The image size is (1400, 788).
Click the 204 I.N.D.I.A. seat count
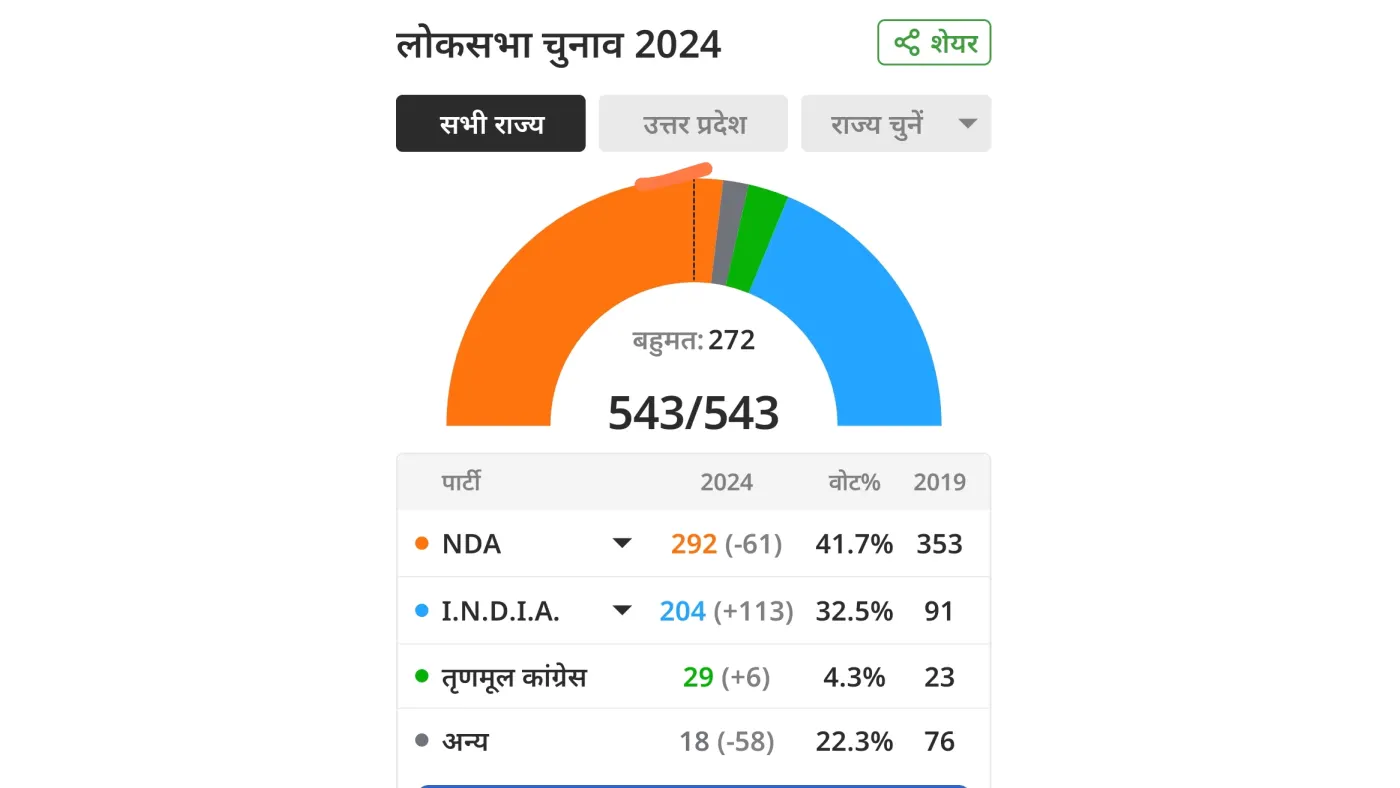[x=683, y=611]
